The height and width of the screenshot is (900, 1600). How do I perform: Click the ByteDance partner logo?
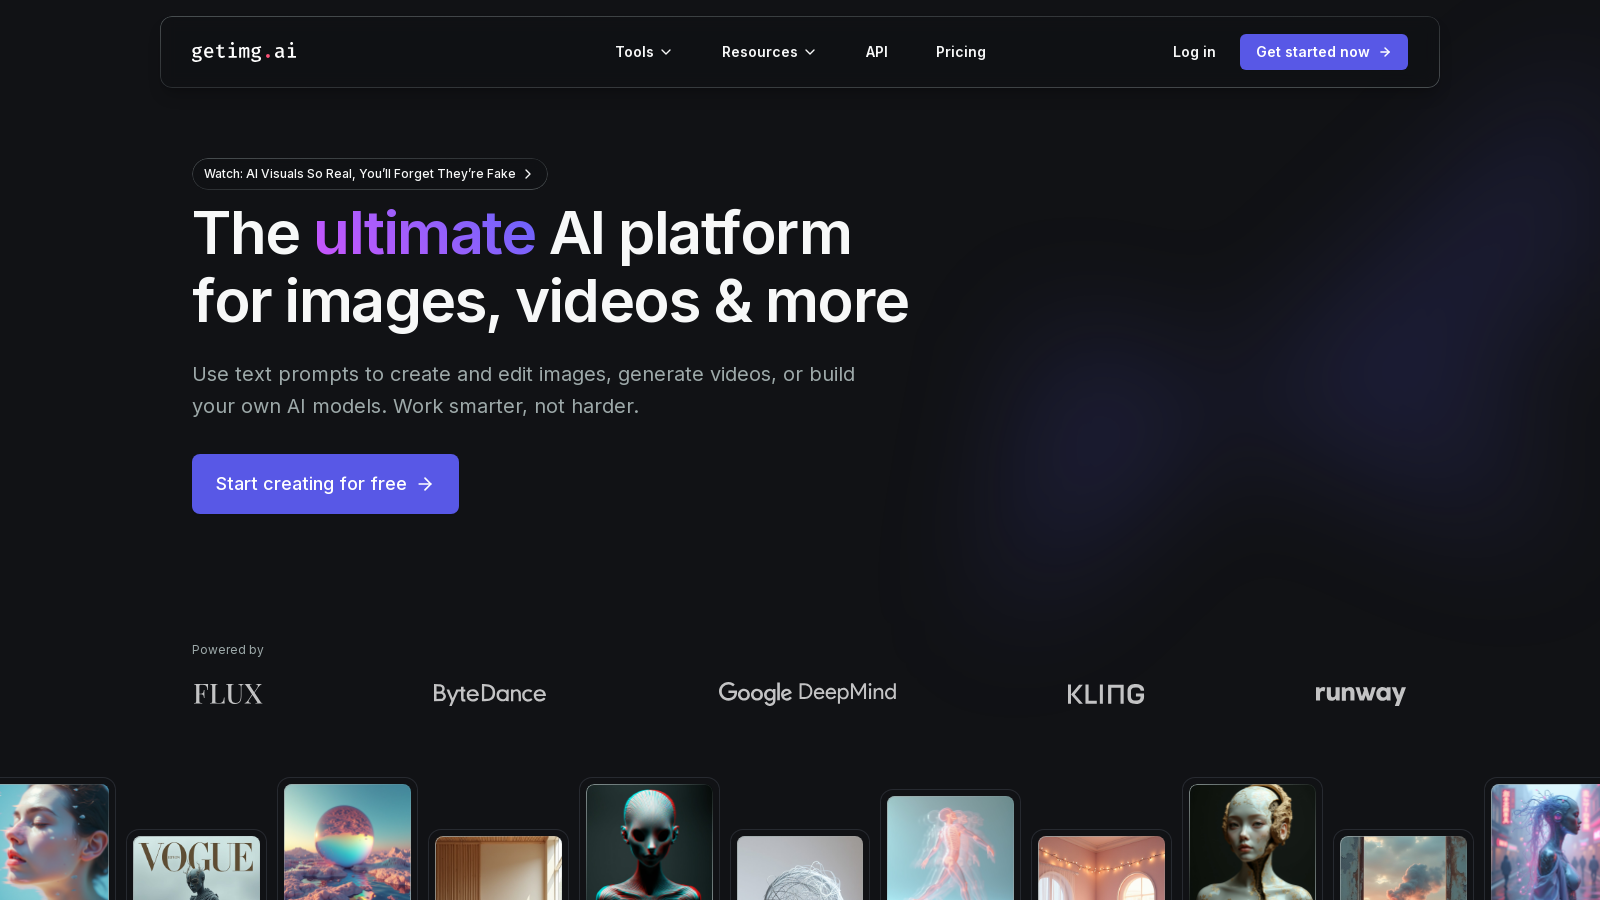[x=489, y=693]
